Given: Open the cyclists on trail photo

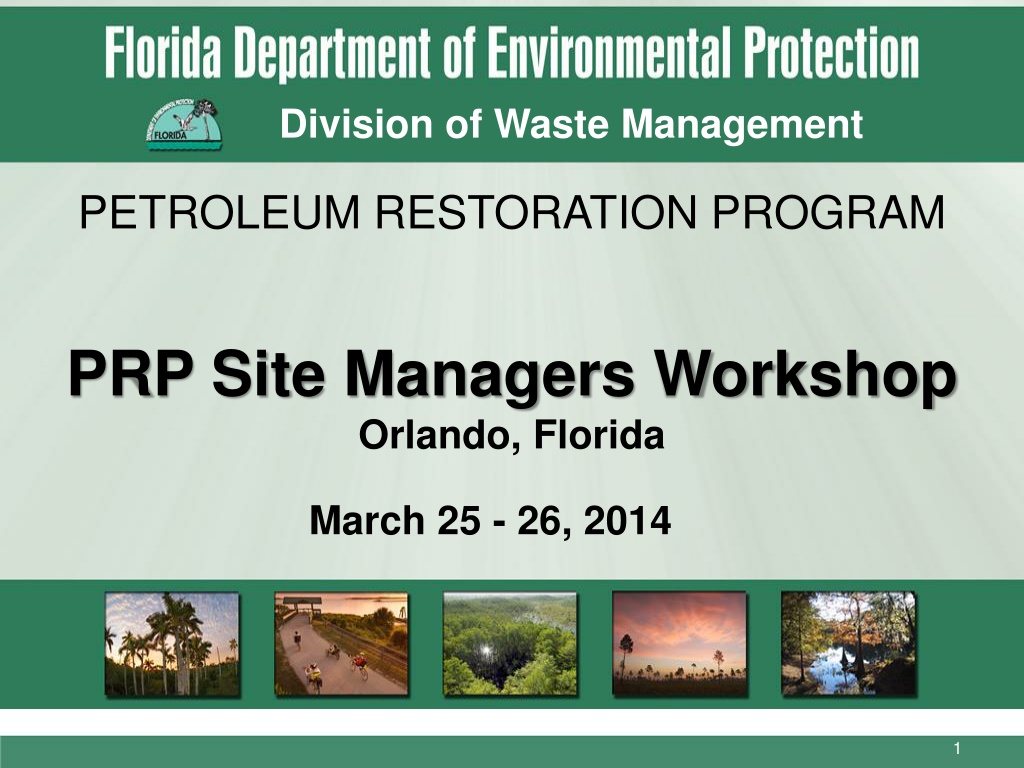Looking at the screenshot, I should [x=342, y=644].
